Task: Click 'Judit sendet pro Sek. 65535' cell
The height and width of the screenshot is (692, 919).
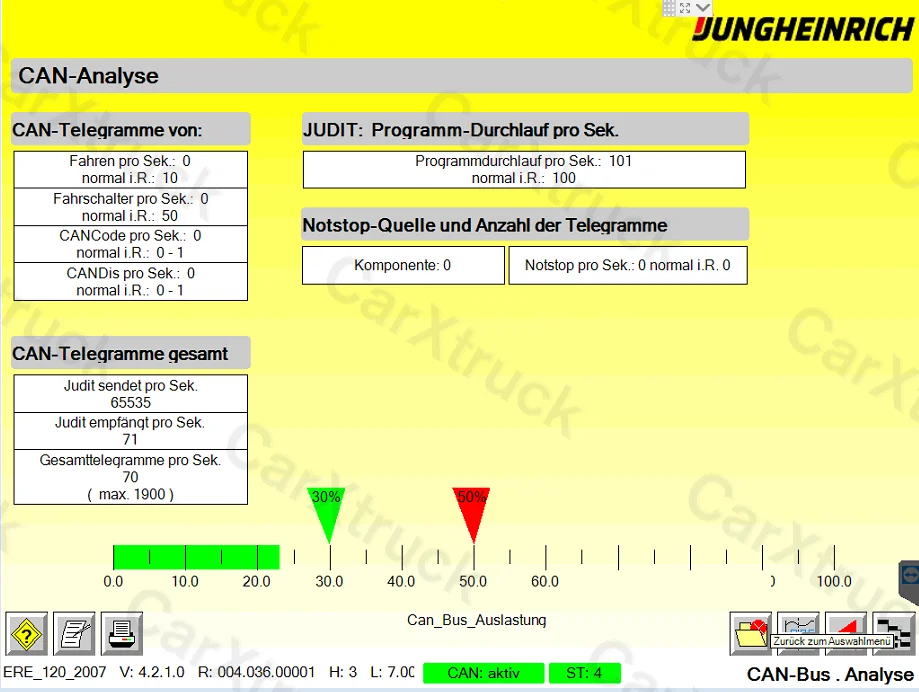Action: pyautogui.click(x=131, y=394)
